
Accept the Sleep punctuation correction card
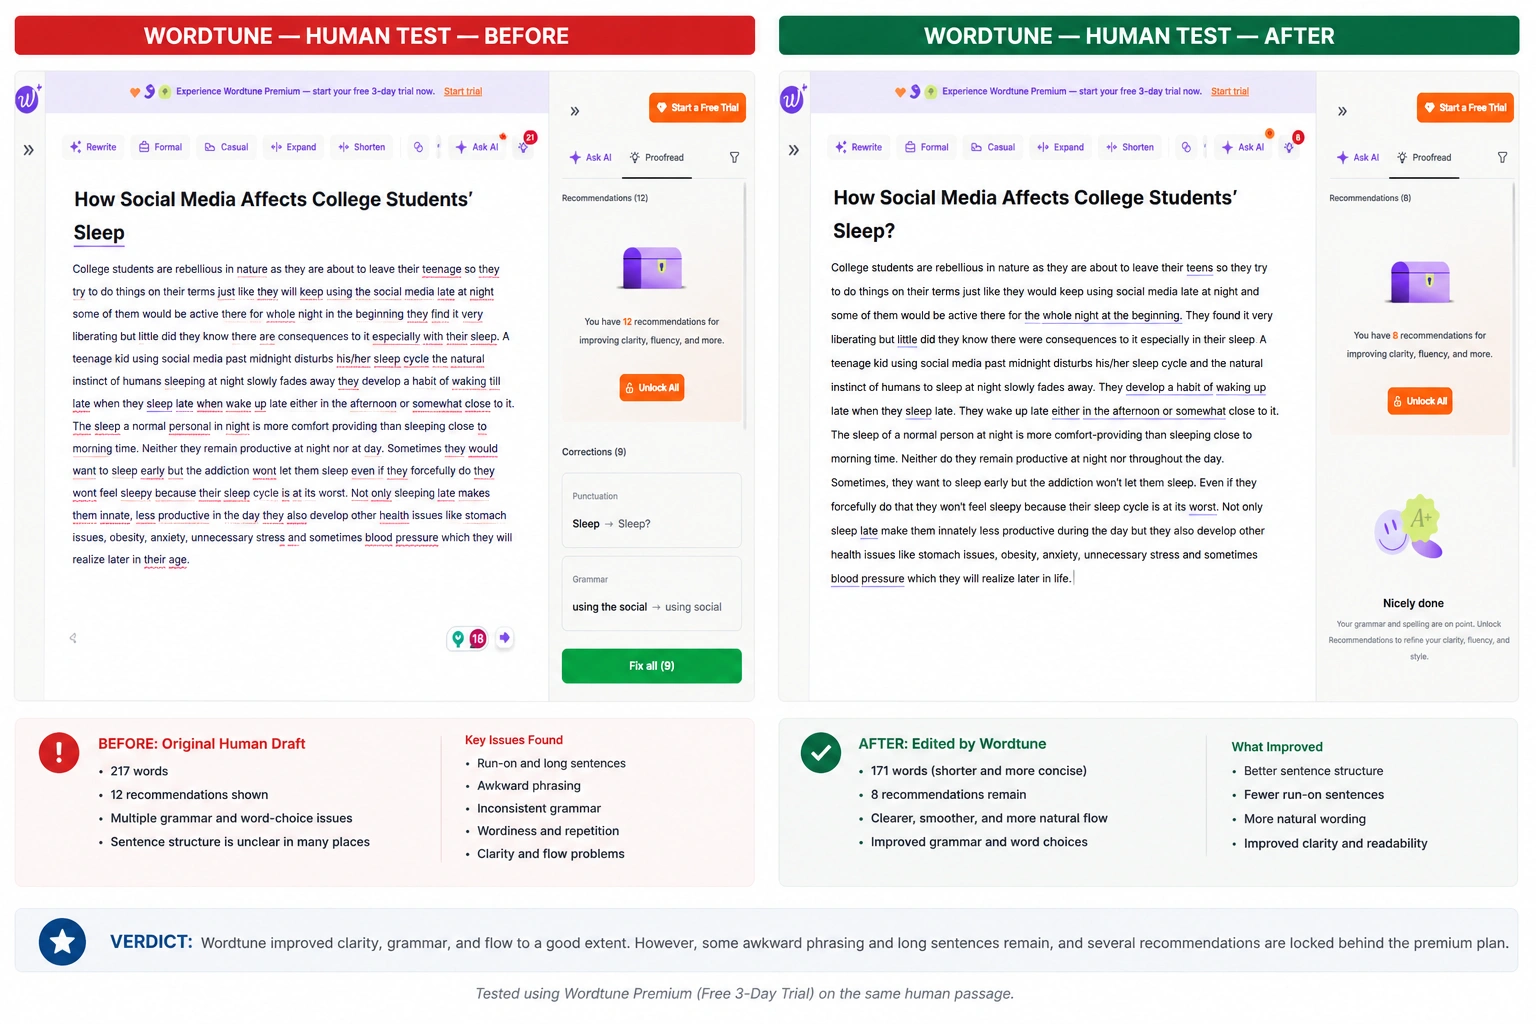pos(652,510)
